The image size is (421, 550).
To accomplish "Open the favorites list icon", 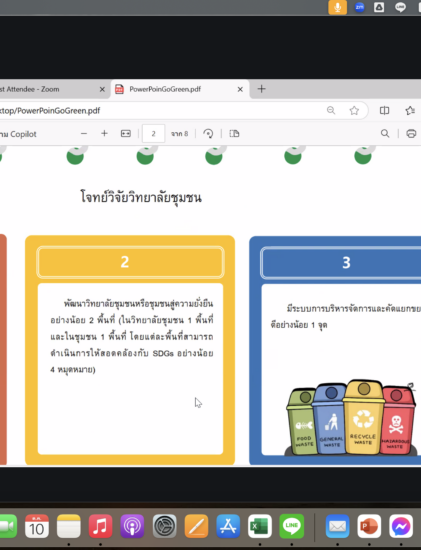I will (x=410, y=111).
